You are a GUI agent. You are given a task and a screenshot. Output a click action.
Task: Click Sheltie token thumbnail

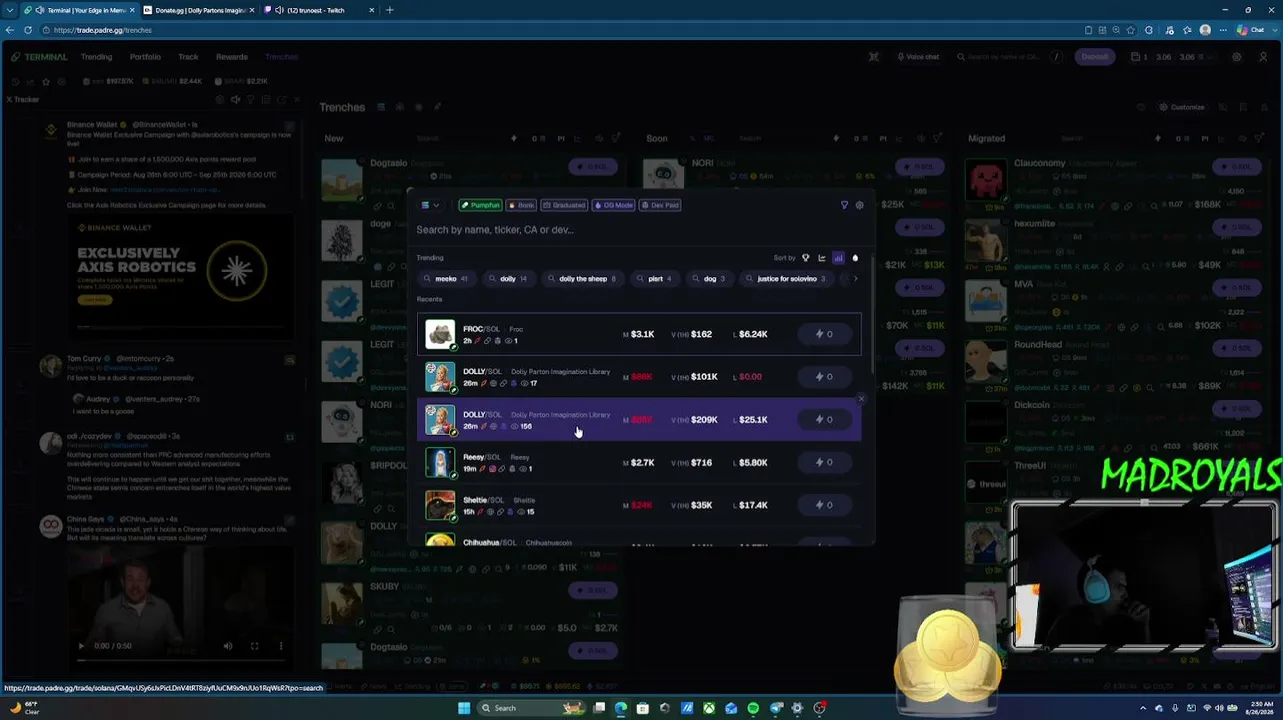440,505
